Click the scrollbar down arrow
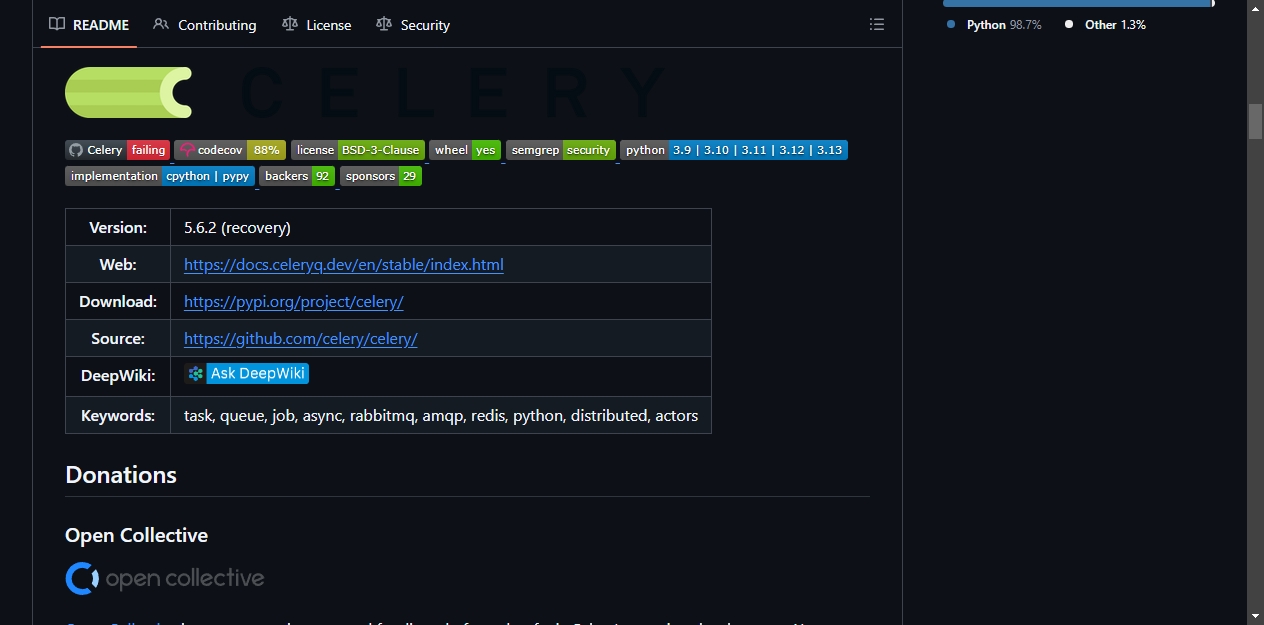Image resolution: width=1264 pixels, height=625 pixels. [x=1255, y=616]
